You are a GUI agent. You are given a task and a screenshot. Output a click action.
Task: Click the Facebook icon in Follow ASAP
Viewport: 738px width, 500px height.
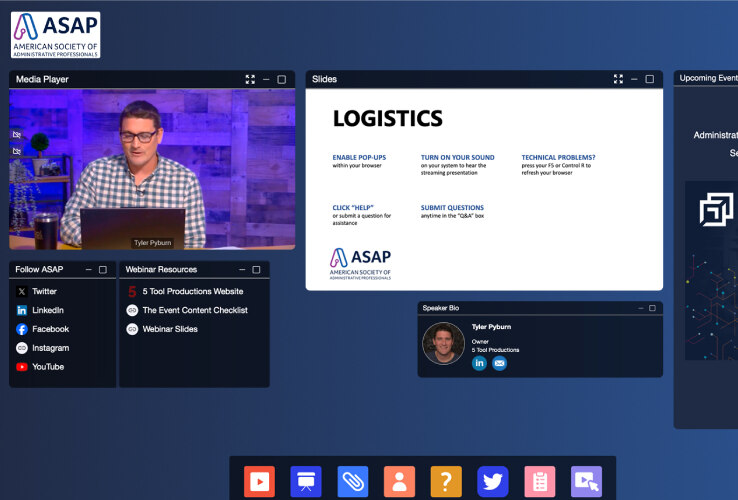(x=22, y=329)
